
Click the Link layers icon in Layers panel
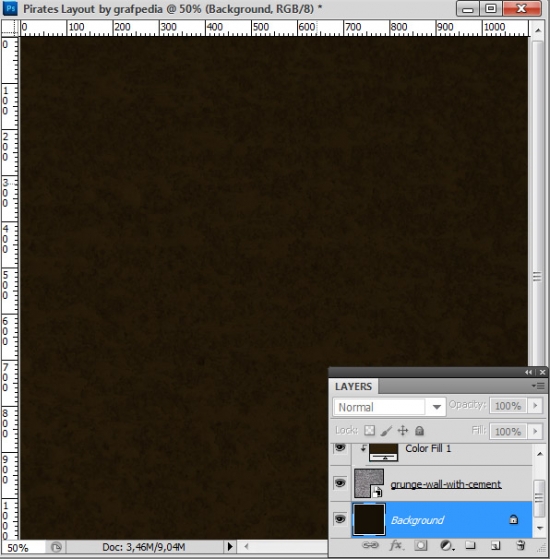click(370, 545)
